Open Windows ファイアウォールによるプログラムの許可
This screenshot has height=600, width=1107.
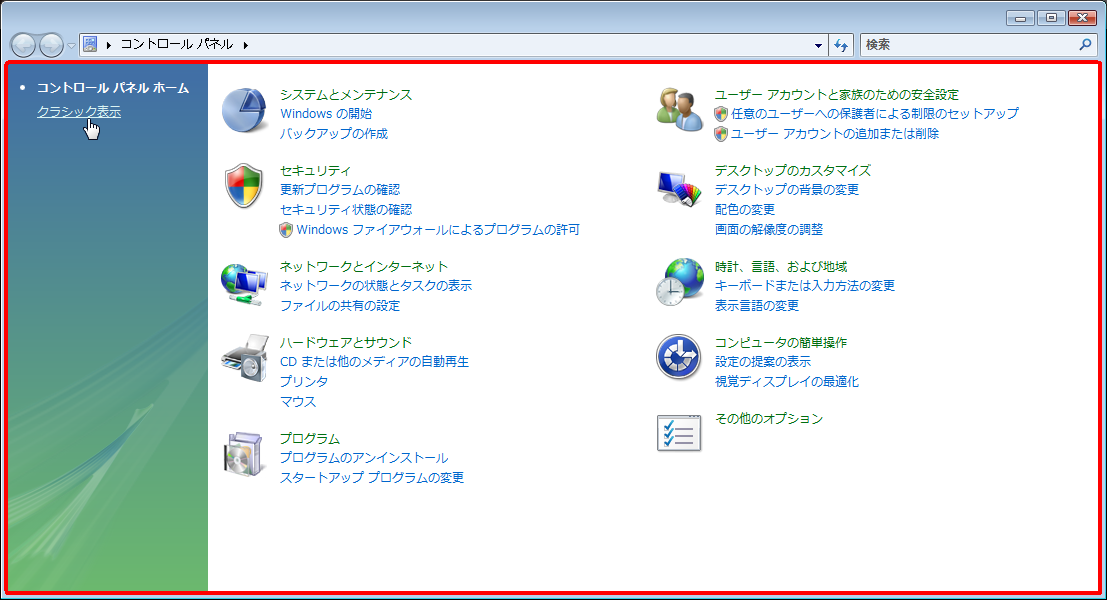pyautogui.click(x=438, y=229)
